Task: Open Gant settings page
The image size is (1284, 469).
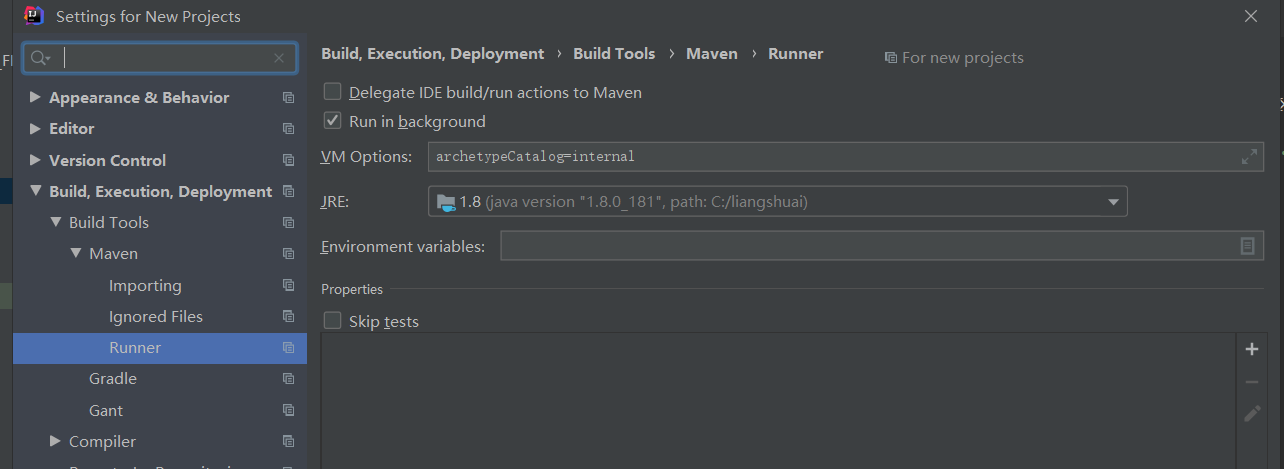Action: 106,411
